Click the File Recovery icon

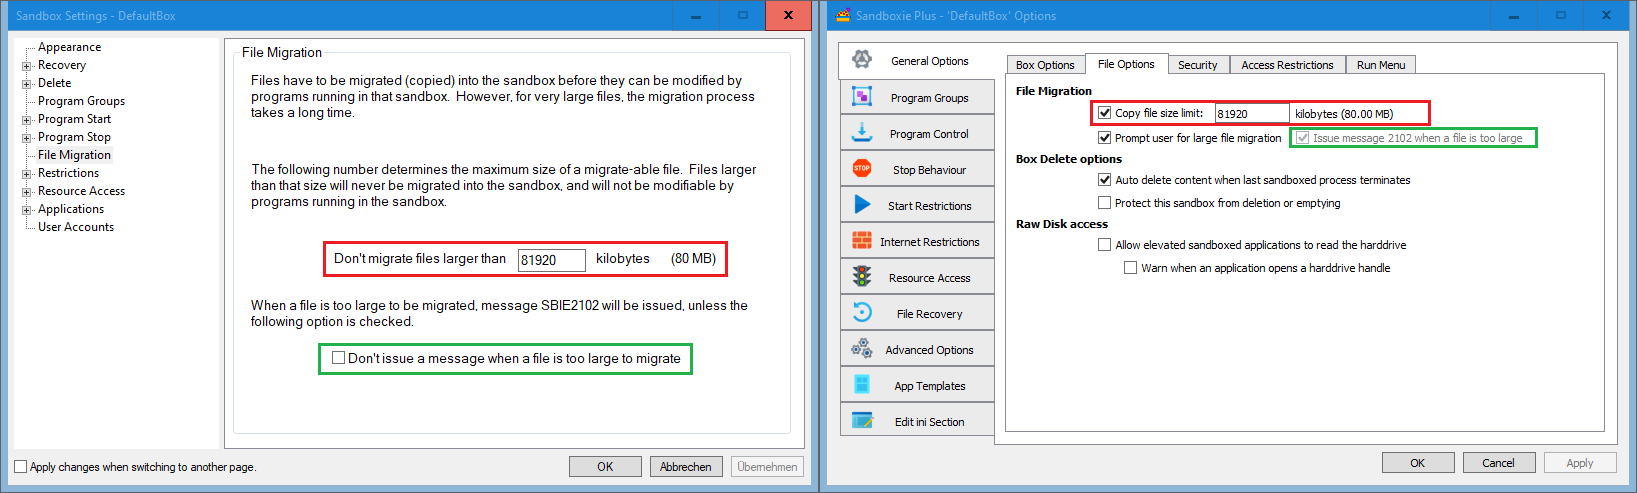[861, 313]
